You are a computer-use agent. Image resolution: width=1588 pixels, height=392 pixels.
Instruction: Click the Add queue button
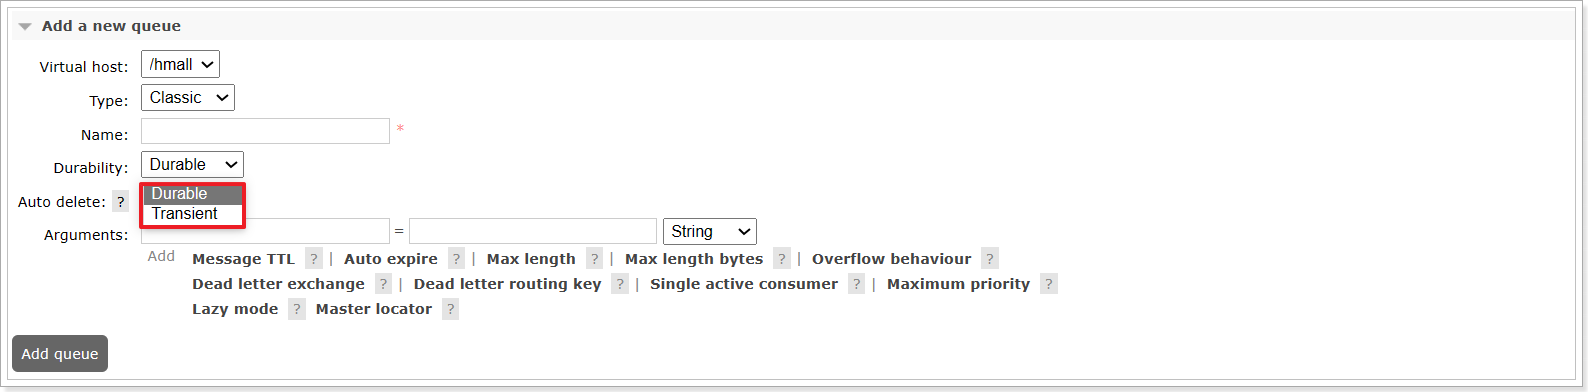pos(60,354)
